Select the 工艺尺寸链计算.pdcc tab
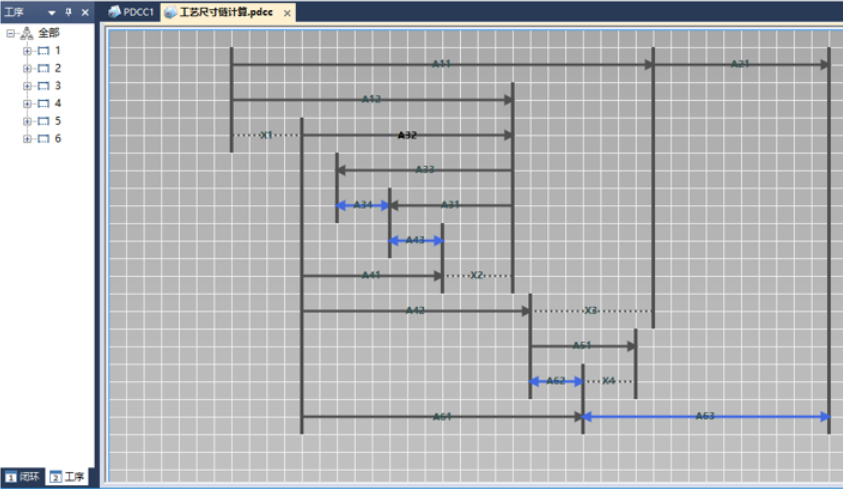Image resolution: width=843 pixels, height=490 pixels. tap(224, 13)
